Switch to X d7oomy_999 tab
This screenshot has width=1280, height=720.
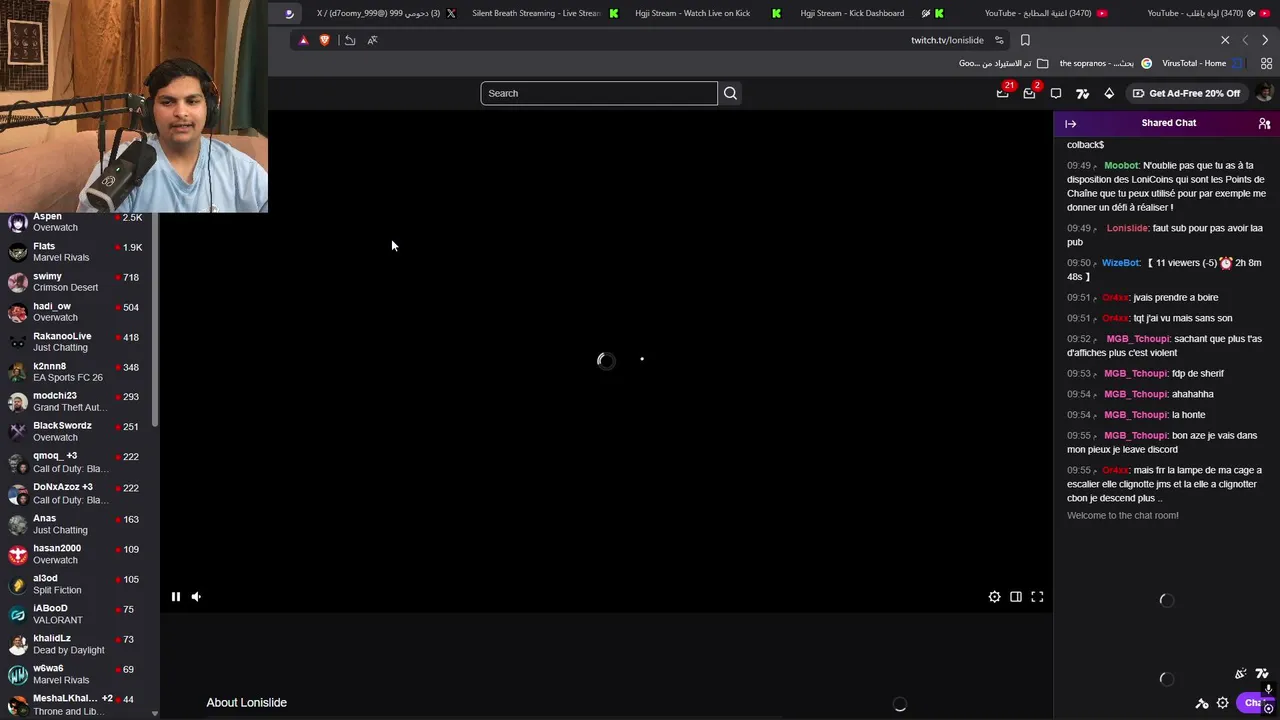coord(385,13)
